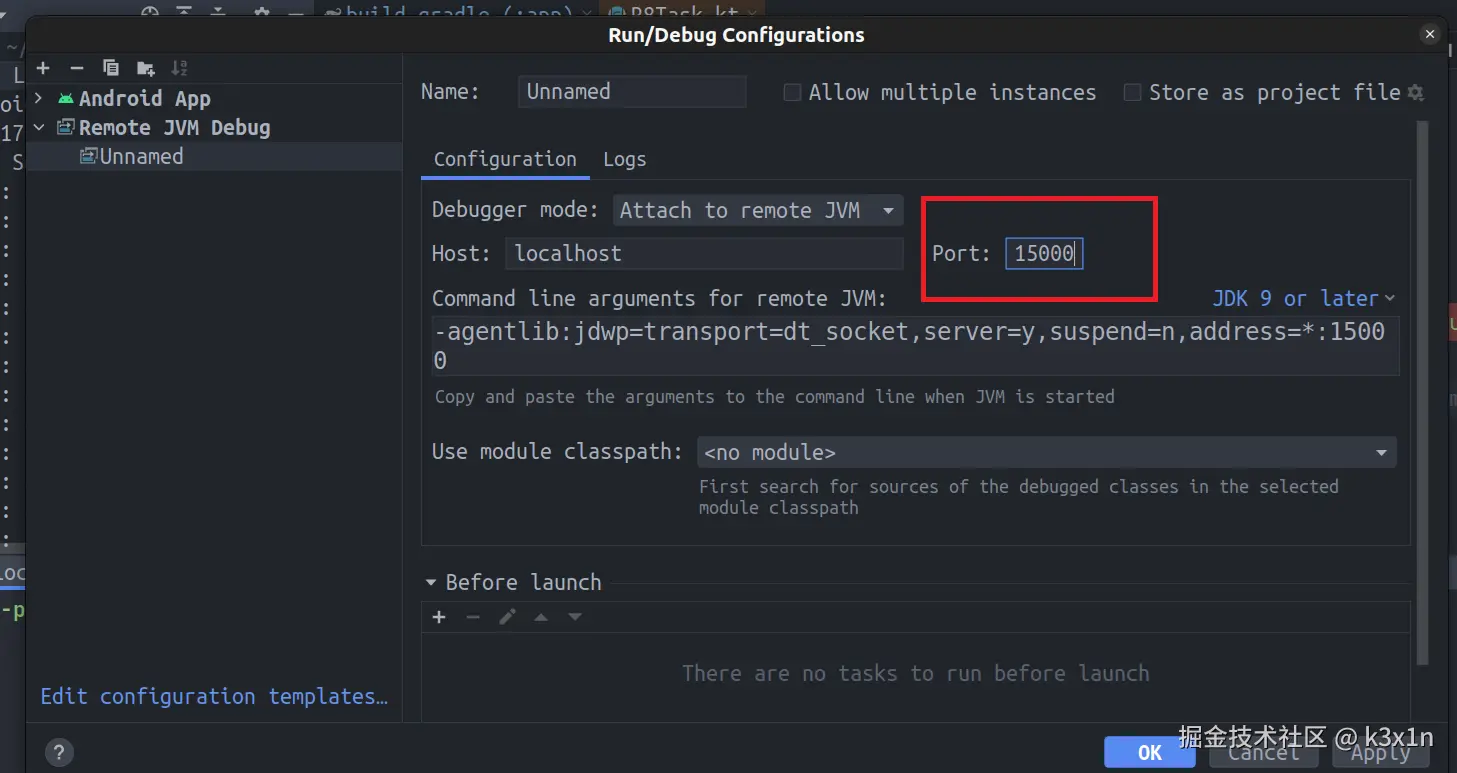
Task: Click the Apply button
Action: click(1380, 753)
